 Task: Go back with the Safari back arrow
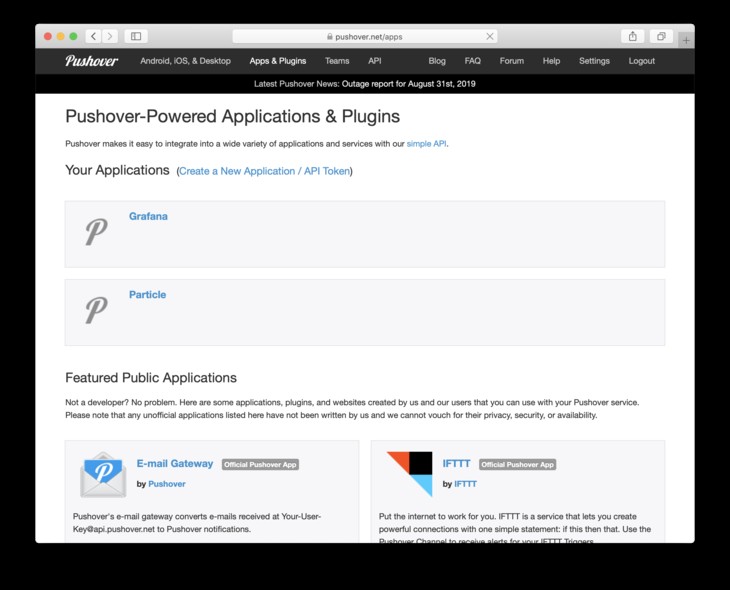coord(93,36)
